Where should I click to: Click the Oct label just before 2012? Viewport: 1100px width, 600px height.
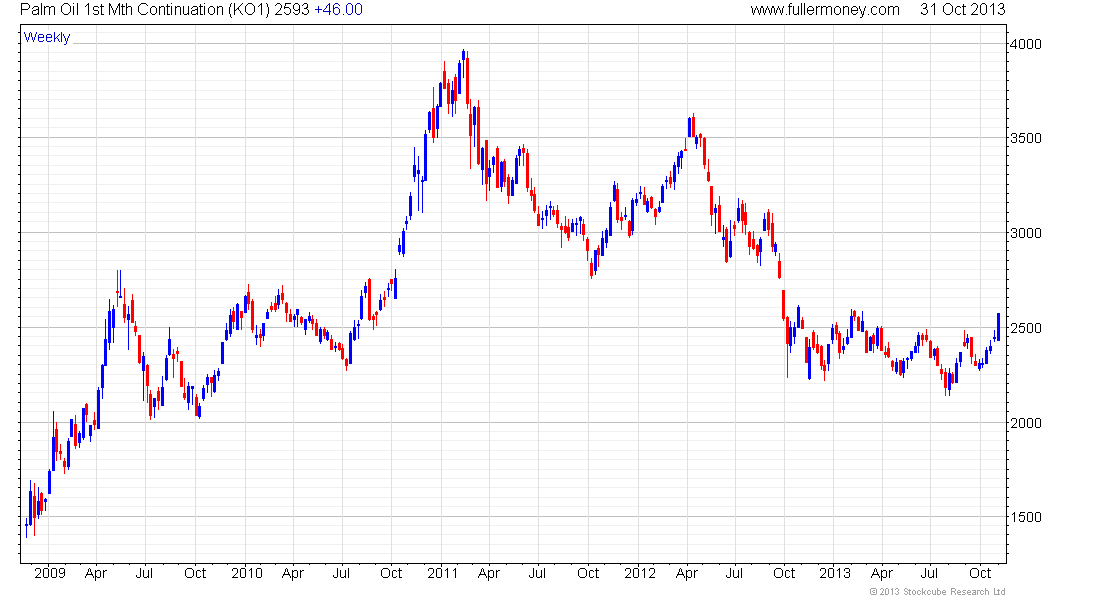pos(588,573)
